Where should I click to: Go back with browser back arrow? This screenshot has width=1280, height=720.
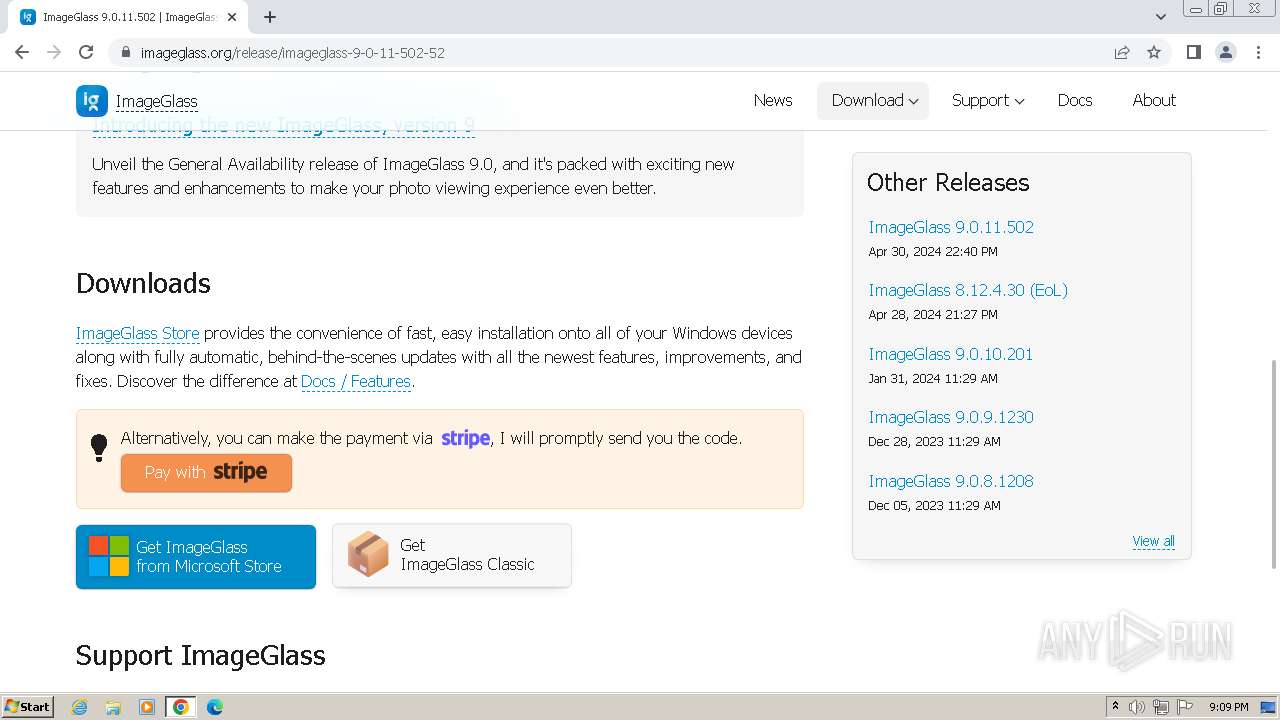click(x=22, y=52)
